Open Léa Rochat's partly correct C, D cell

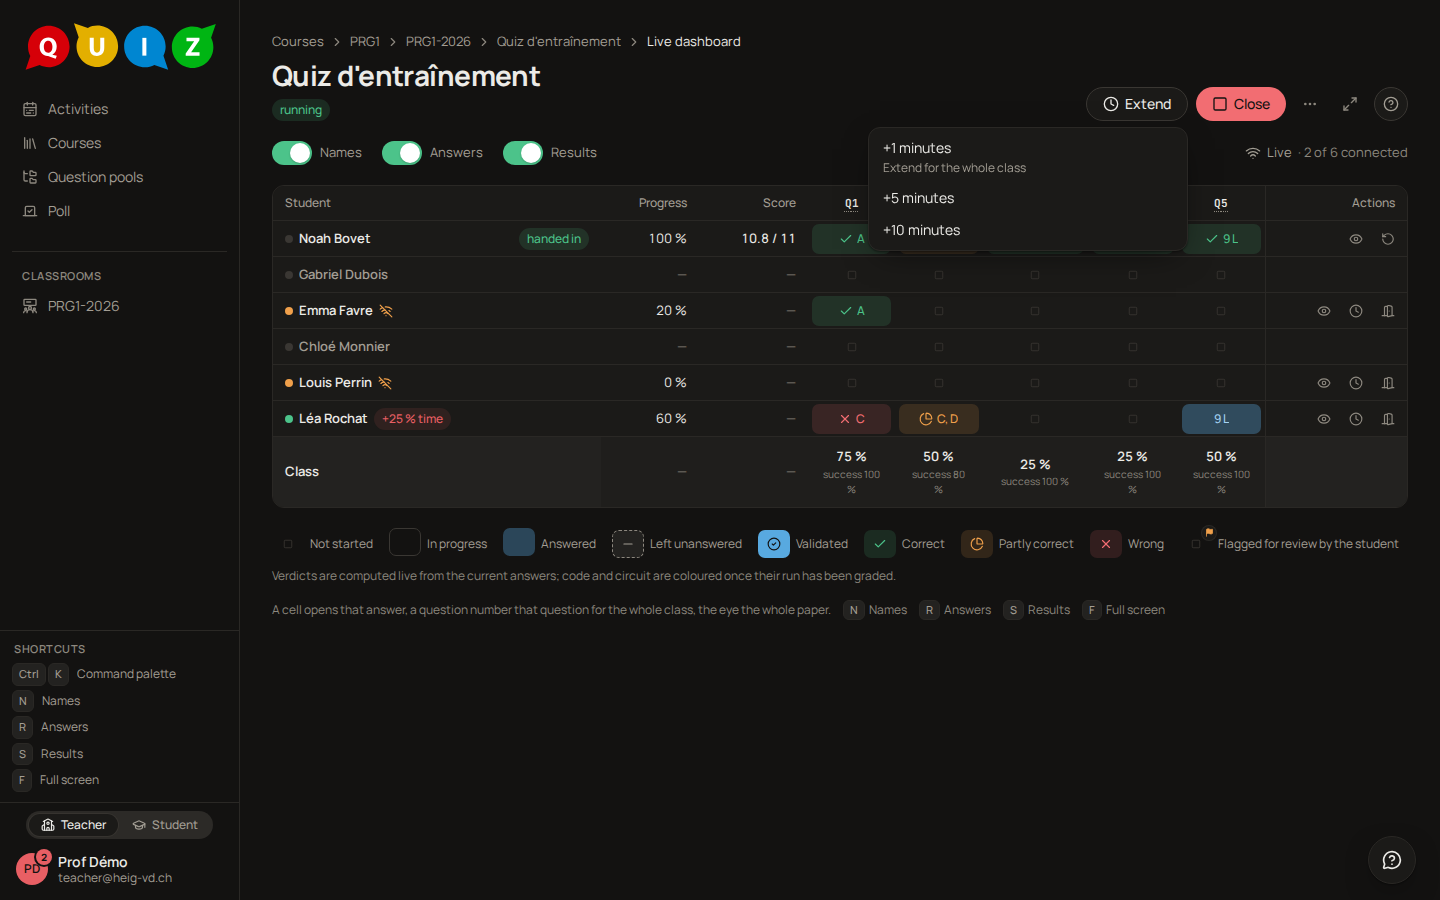[x=939, y=419]
